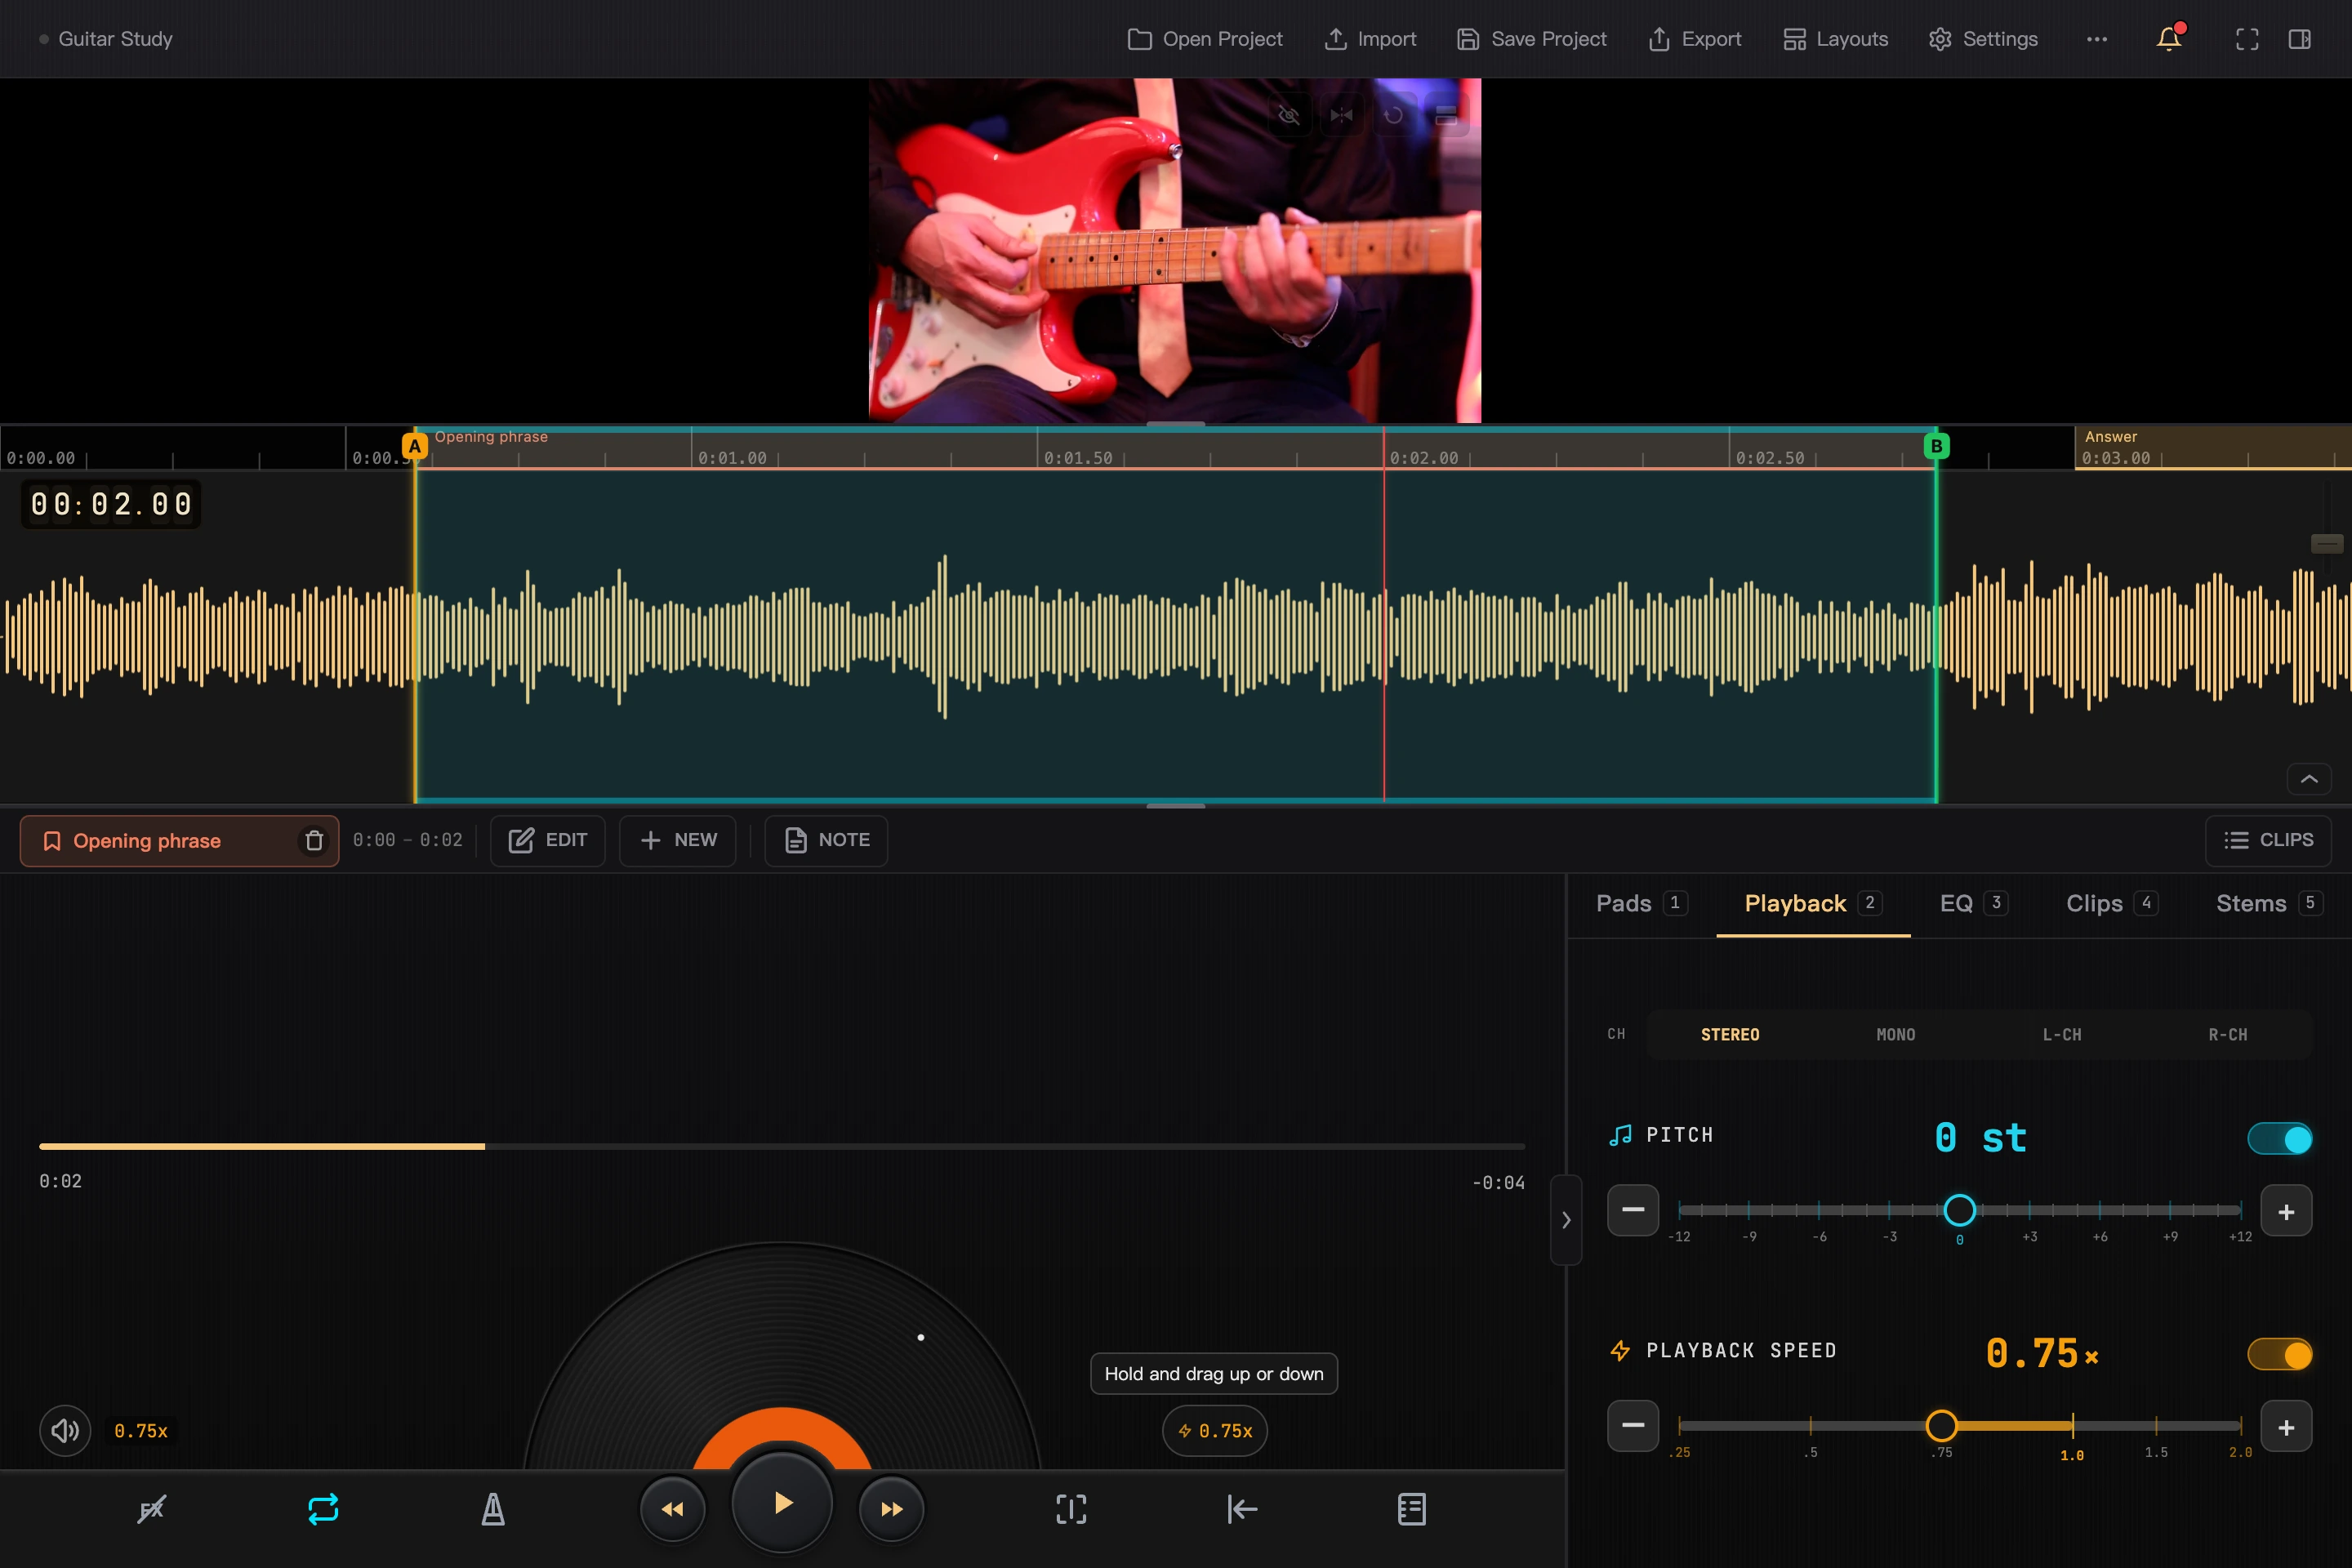Add a note with the NOTE button
This screenshot has width=2352, height=1568.
(826, 840)
